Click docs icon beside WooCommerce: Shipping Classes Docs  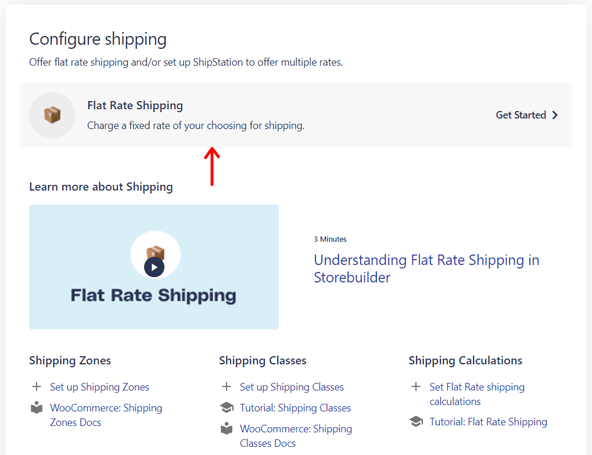(x=227, y=429)
